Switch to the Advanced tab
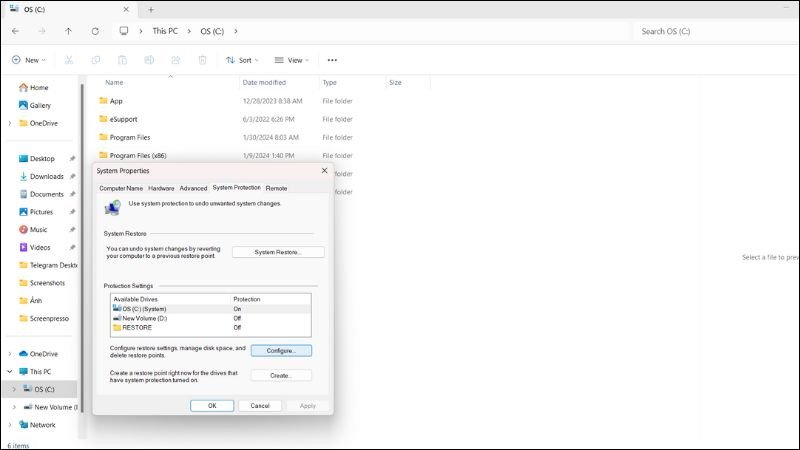The image size is (800, 450). pyautogui.click(x=193, y=188)
